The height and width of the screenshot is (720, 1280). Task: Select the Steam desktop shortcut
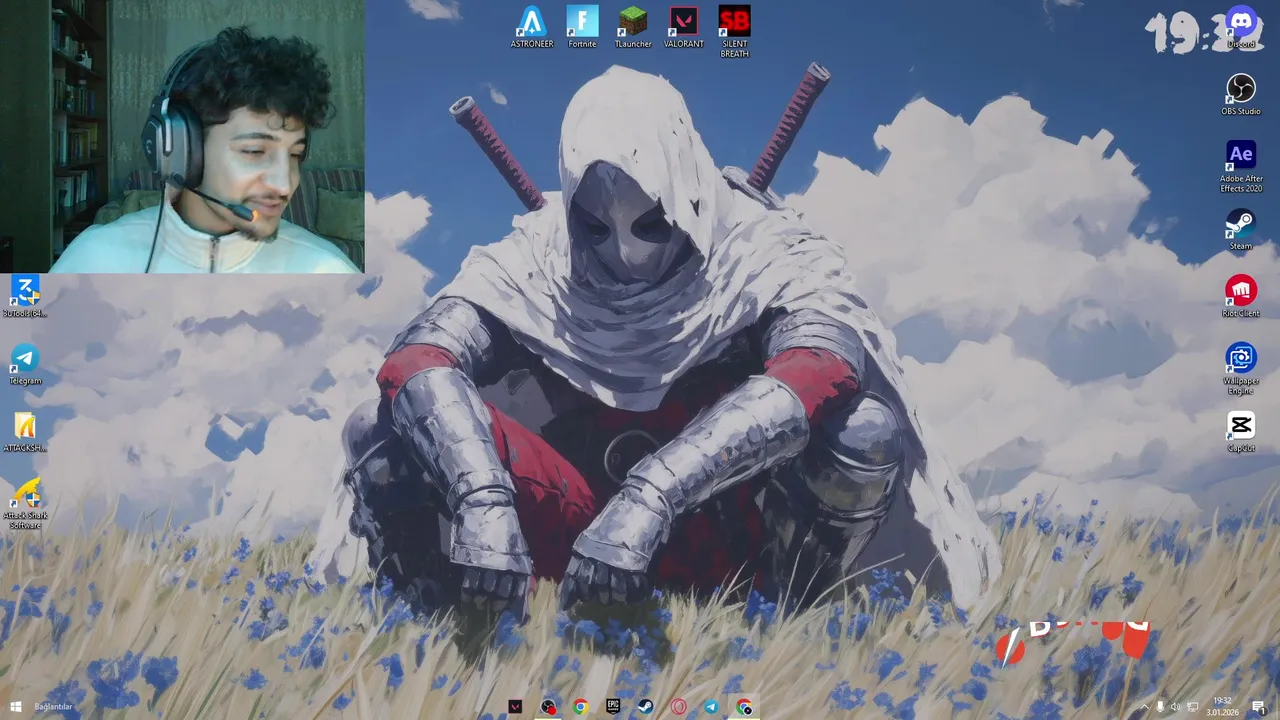click(x=1241, y=229)
